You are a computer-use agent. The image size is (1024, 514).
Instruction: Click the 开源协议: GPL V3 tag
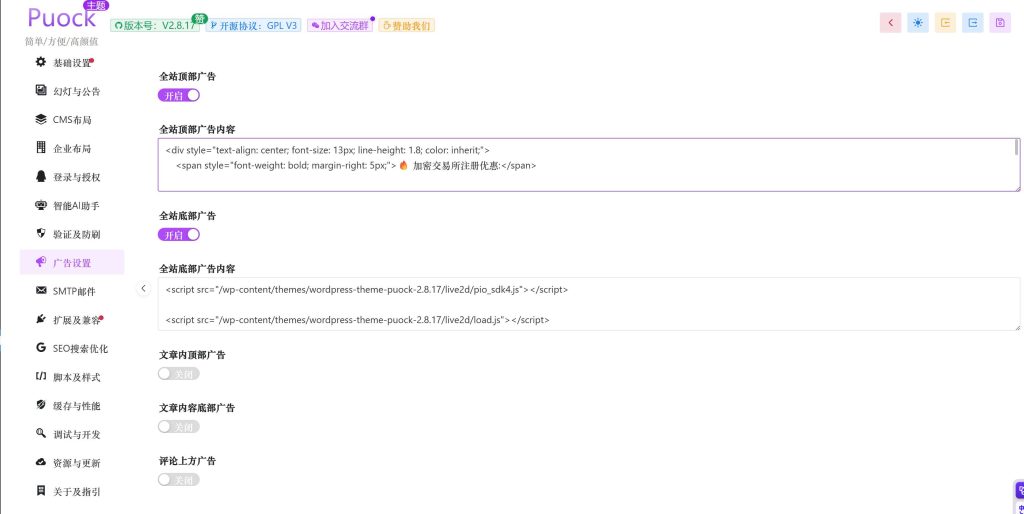tap(253, 25)
